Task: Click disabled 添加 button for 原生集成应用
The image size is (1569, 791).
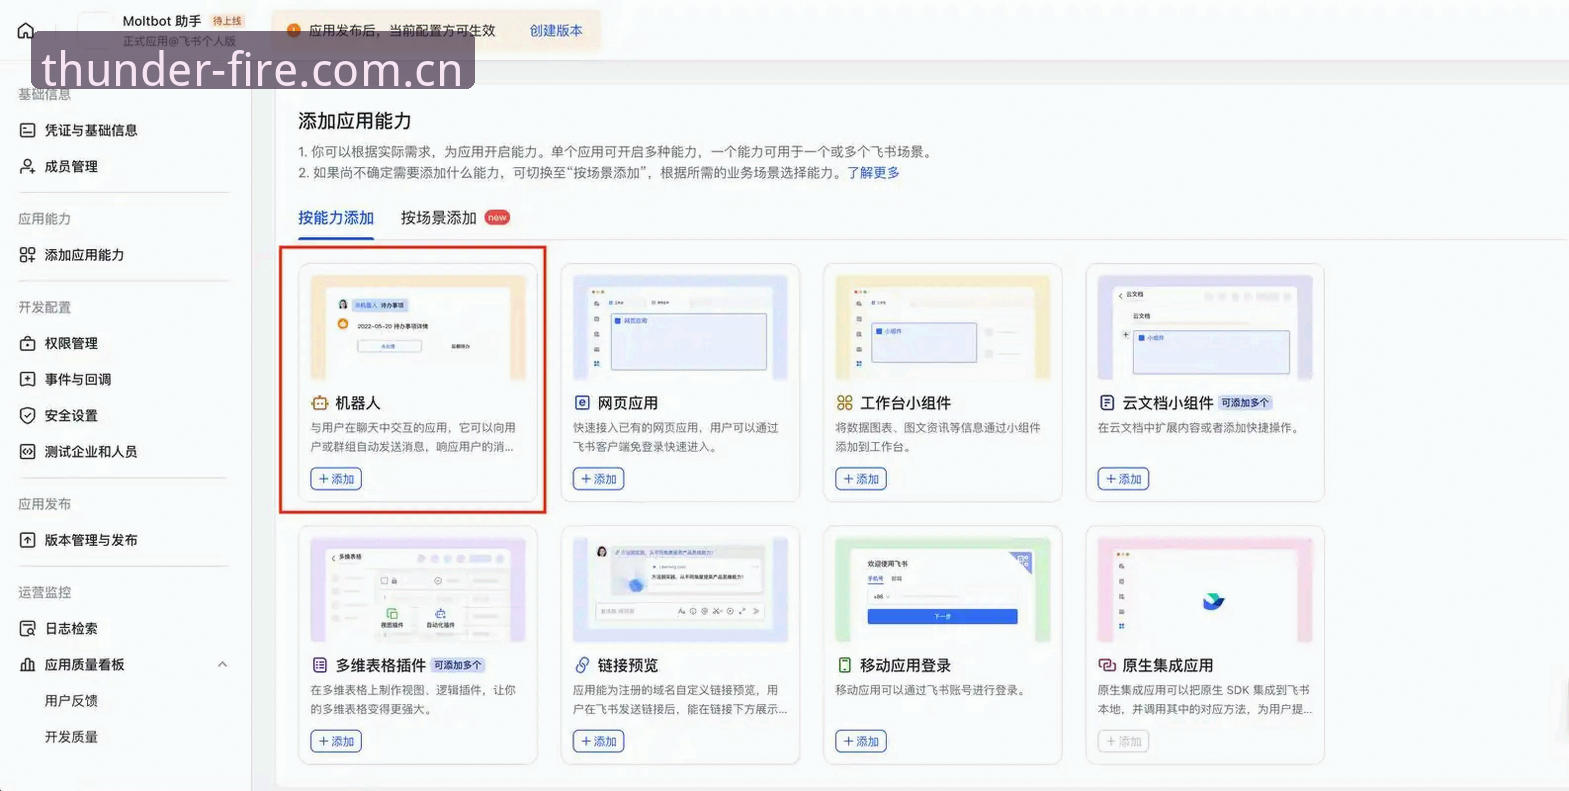Action: click(1123, 741)
